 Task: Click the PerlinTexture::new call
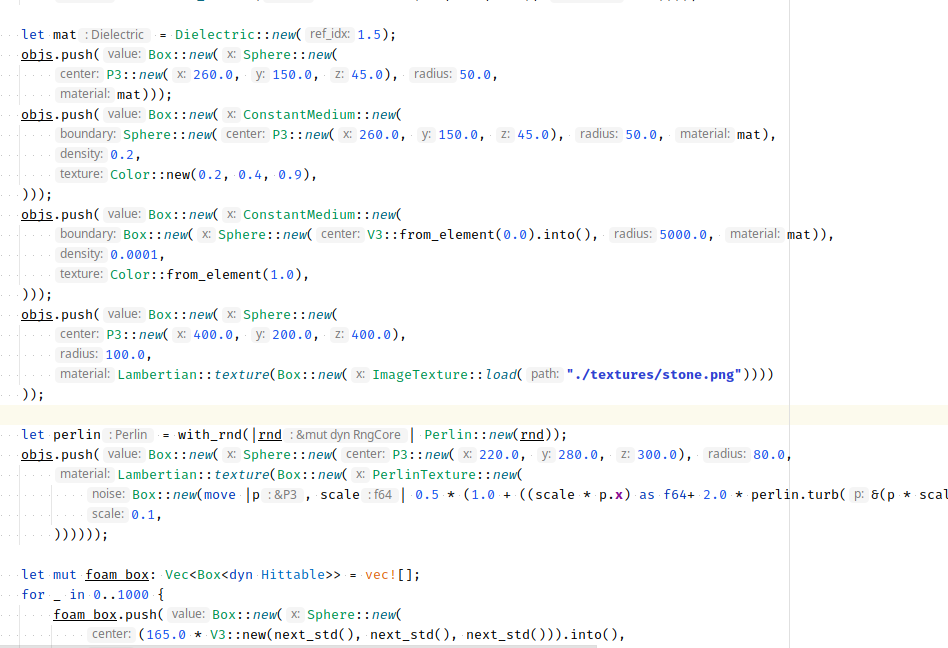[x=445, y=475]
